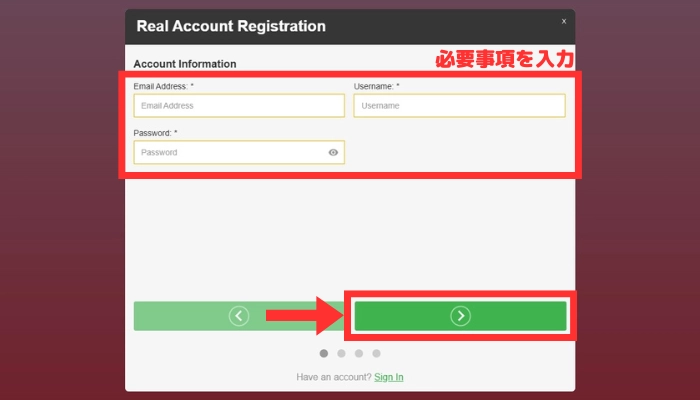Viewport: 700px width, 400px height.
Task: Click the light green back arrow button
Action: coord(238,316)
